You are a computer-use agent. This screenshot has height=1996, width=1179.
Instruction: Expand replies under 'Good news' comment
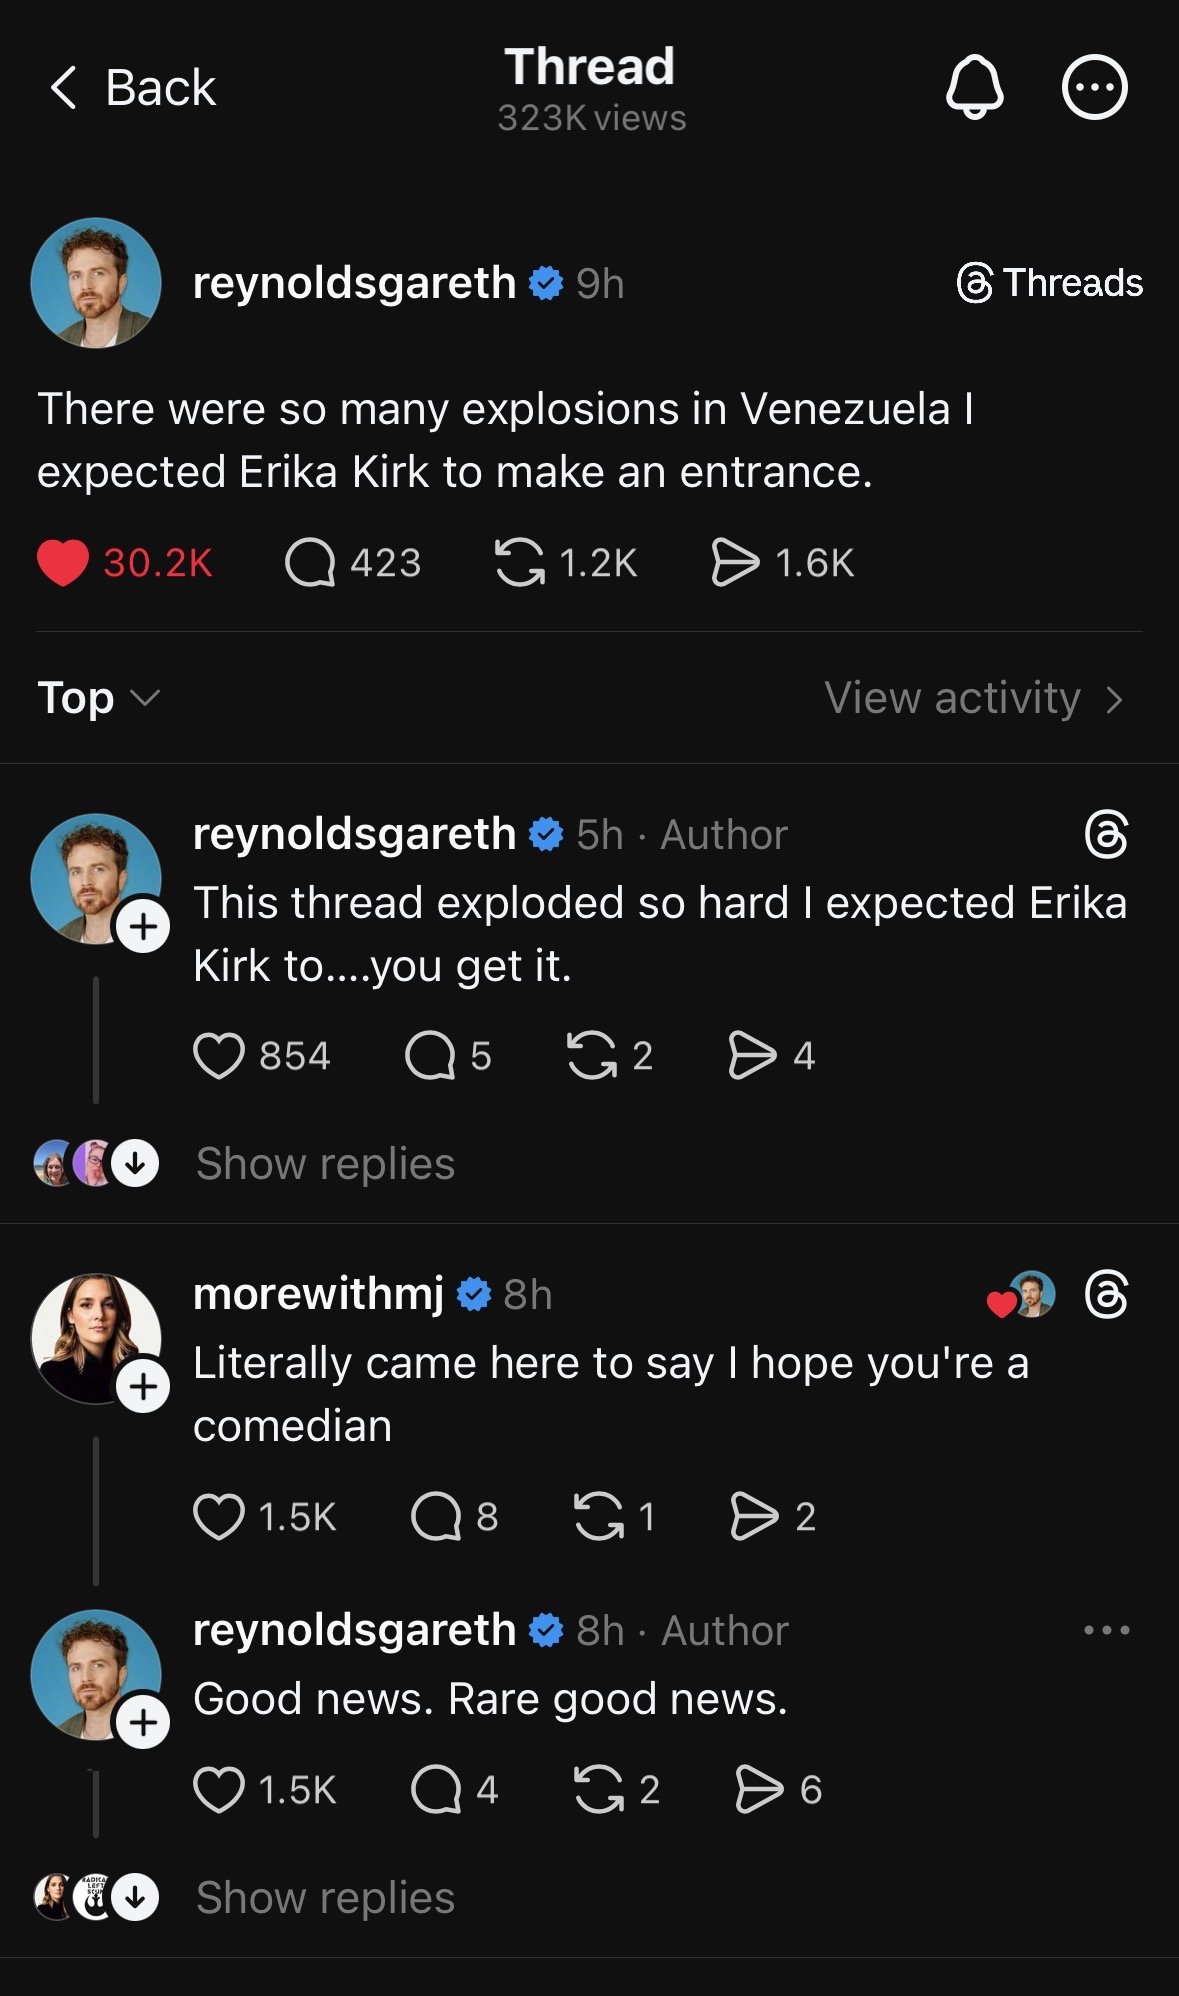(x=325, y=1898)
